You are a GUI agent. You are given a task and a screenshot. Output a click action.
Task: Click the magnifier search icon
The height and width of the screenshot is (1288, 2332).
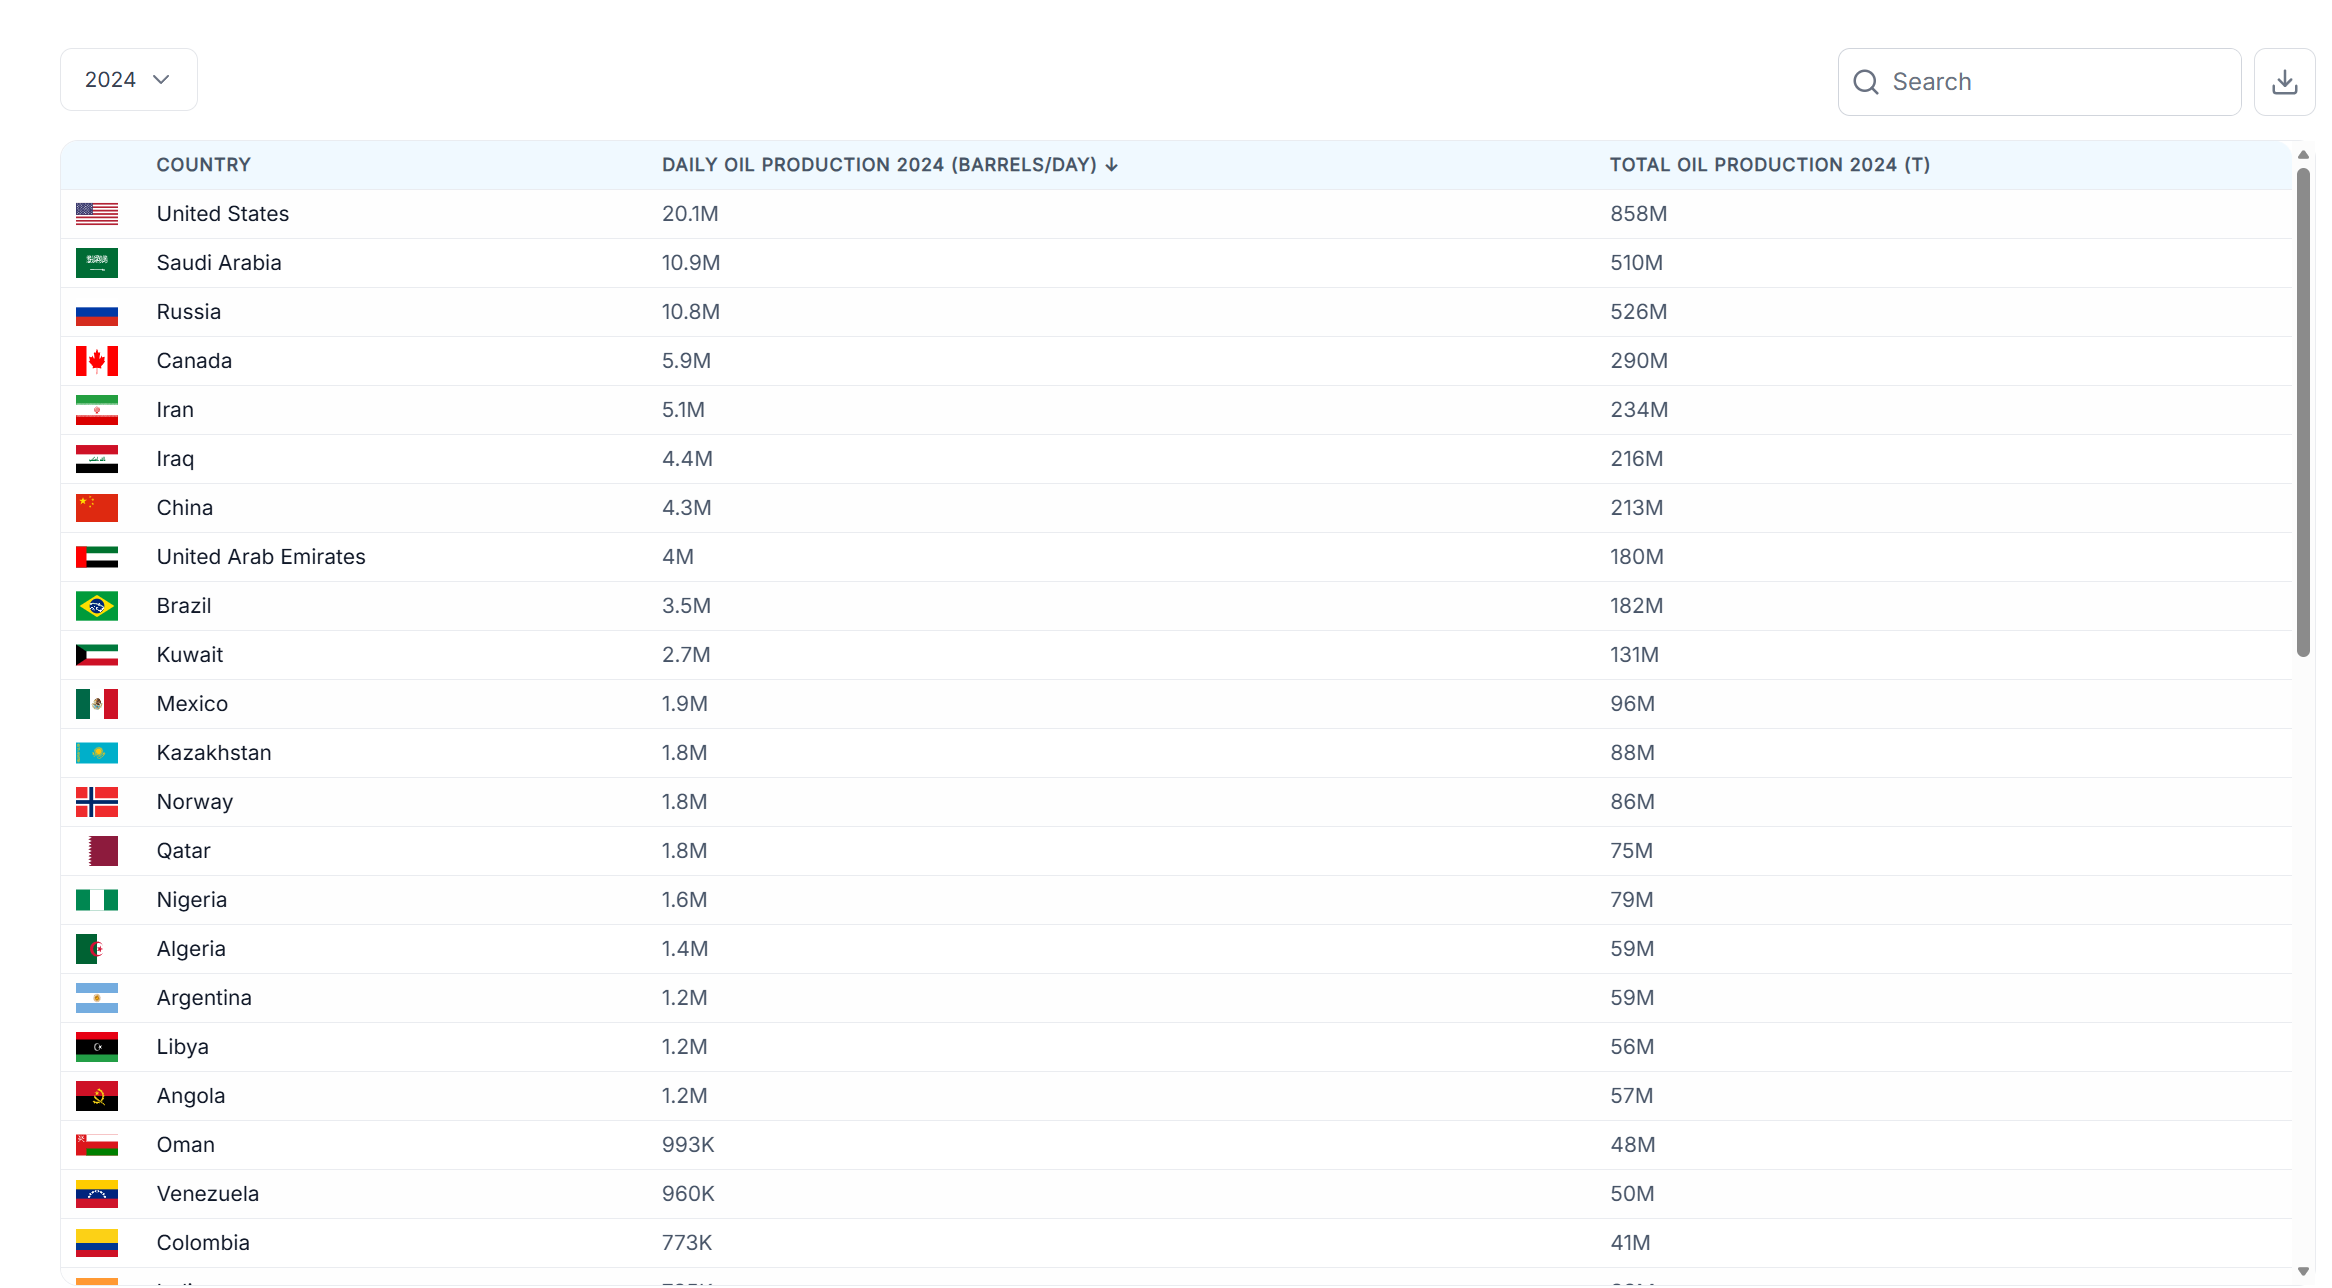[x=1865, y=82]
